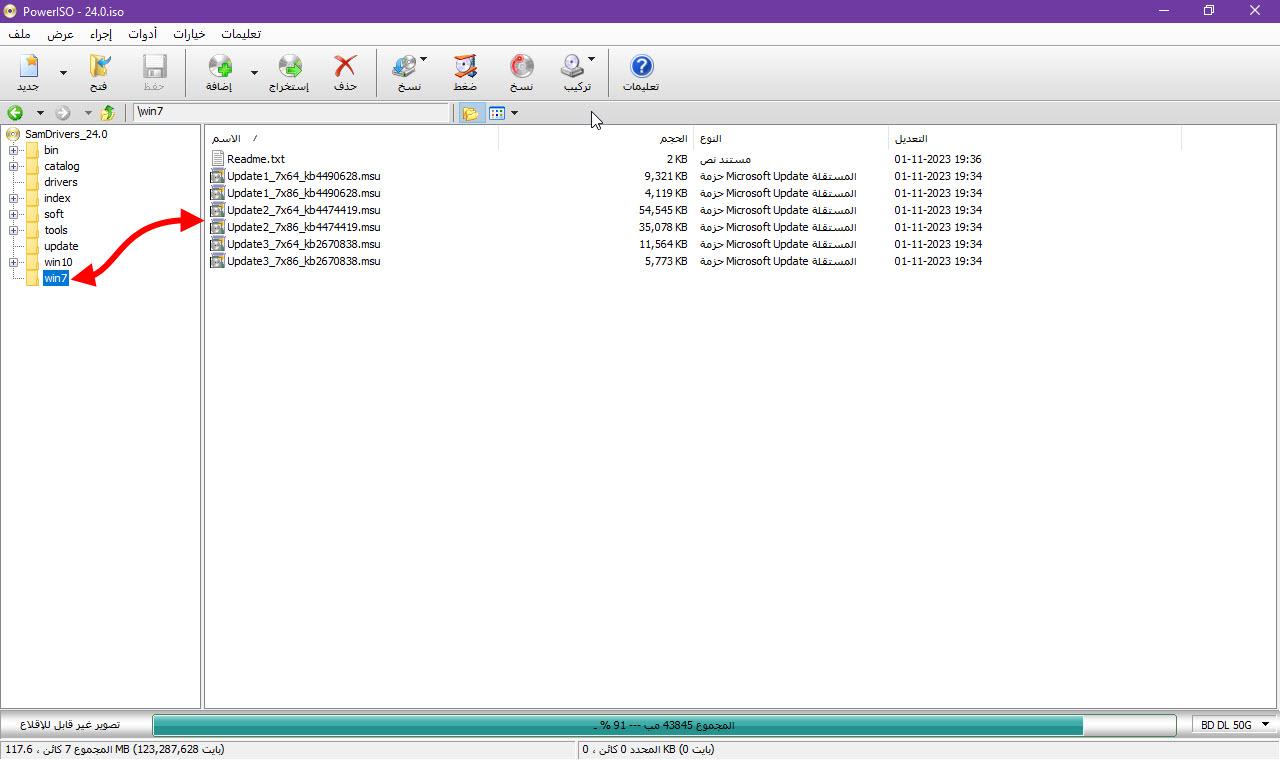1280x760 pixels.
Task: Toggle the folder tree pane icon
Action: pyautogui.click(x=470, y=113)
